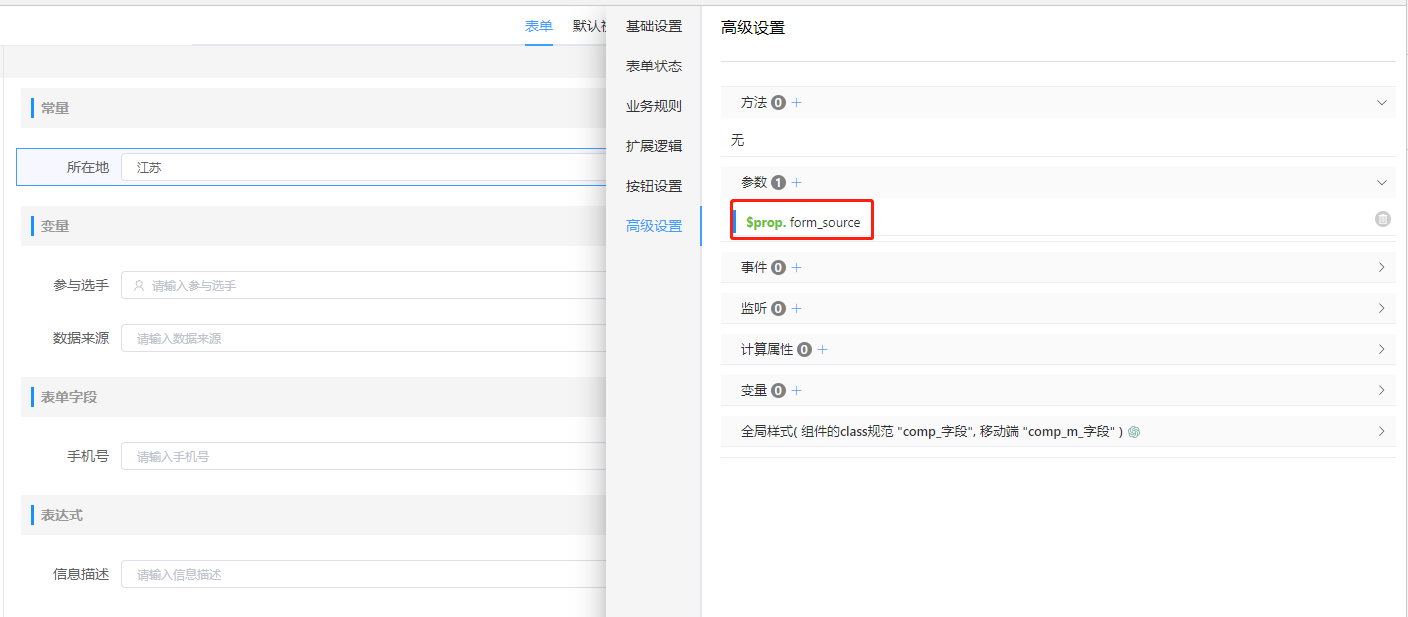1408x617 pixels.
Task: Add a new method with plus icon
Action: [797, 102]
